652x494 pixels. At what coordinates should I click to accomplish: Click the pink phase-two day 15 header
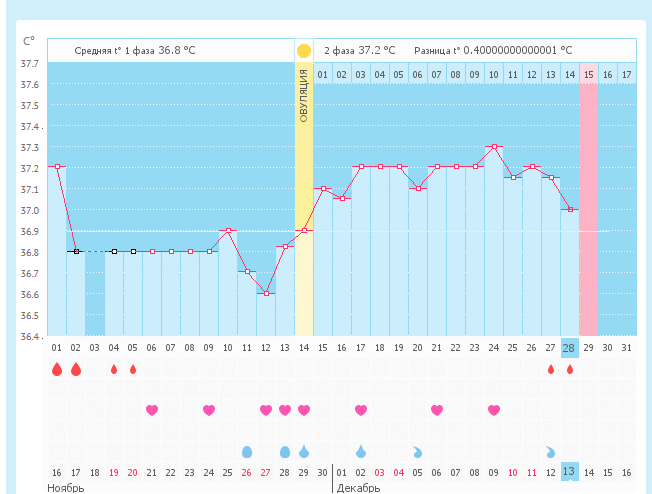point(589,74)
